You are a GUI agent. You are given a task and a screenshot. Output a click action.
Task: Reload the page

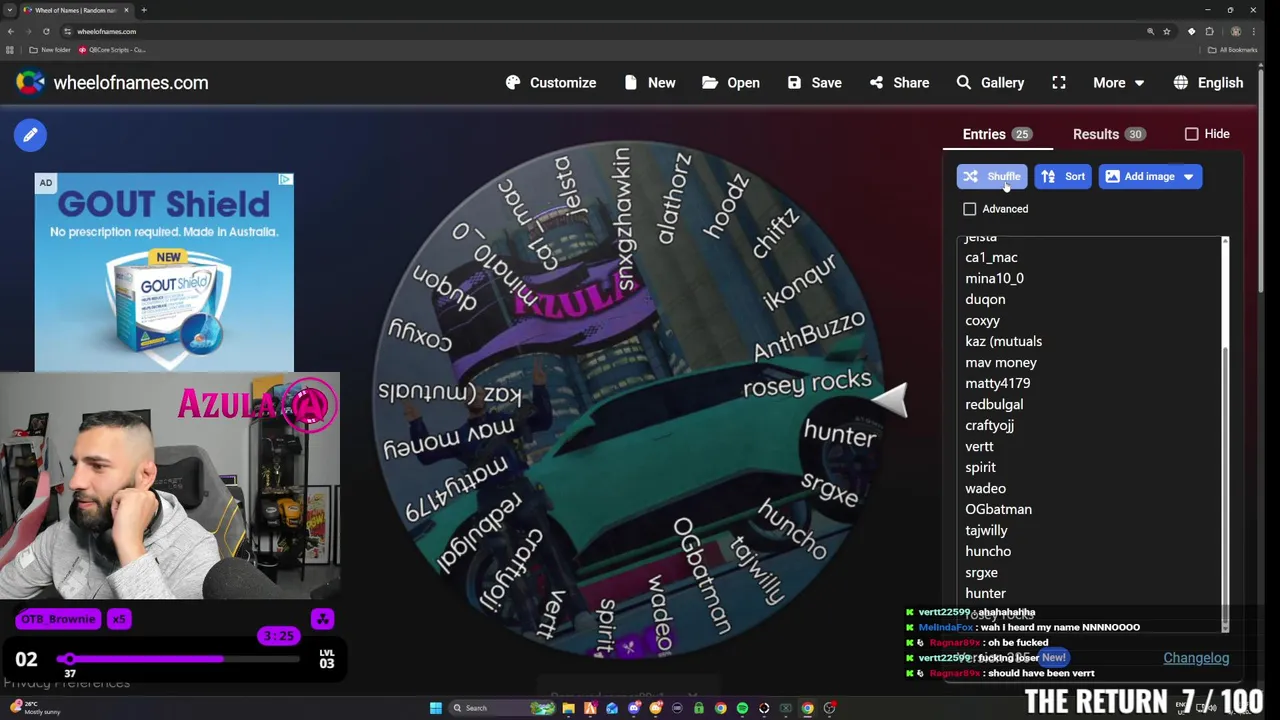[x=46, y=31]
